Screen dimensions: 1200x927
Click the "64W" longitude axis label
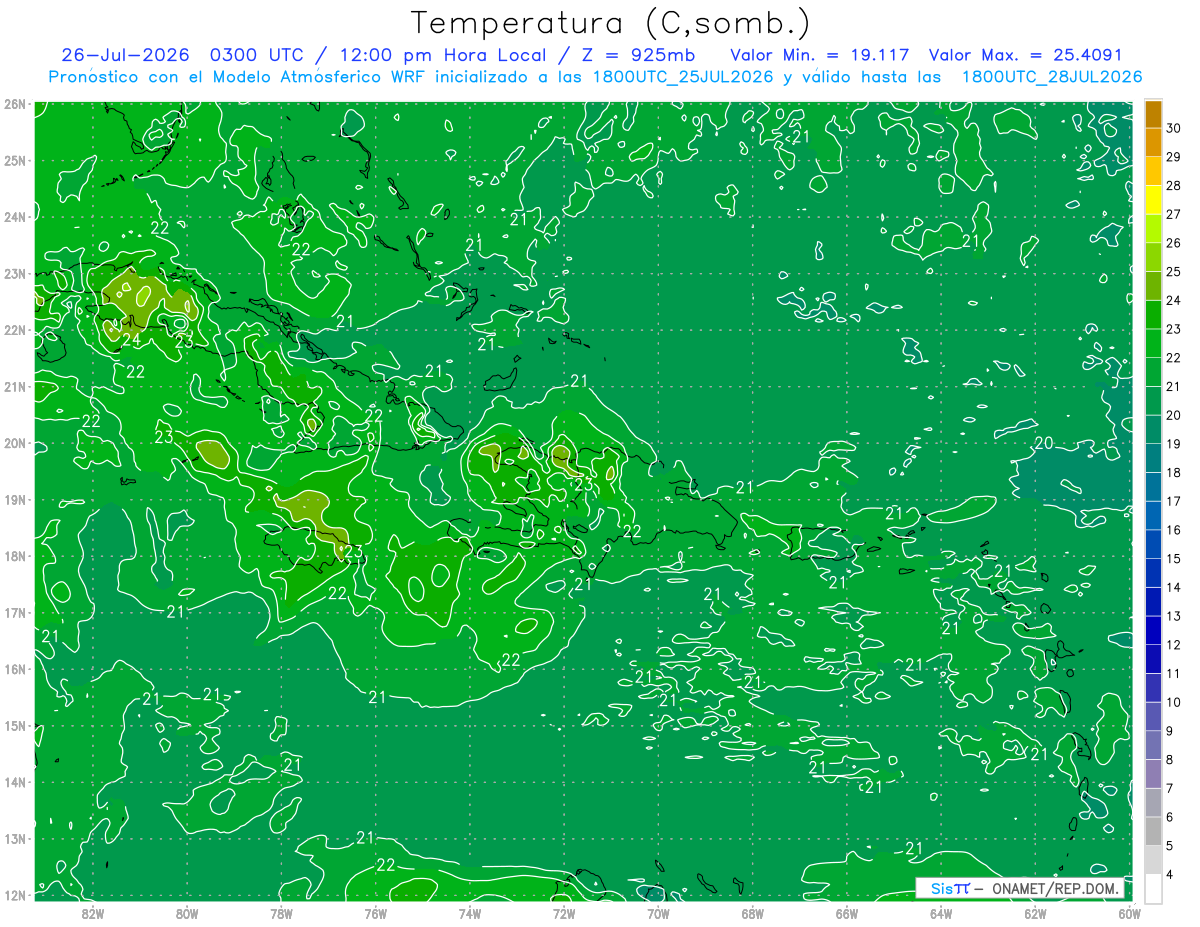[941, 913]
